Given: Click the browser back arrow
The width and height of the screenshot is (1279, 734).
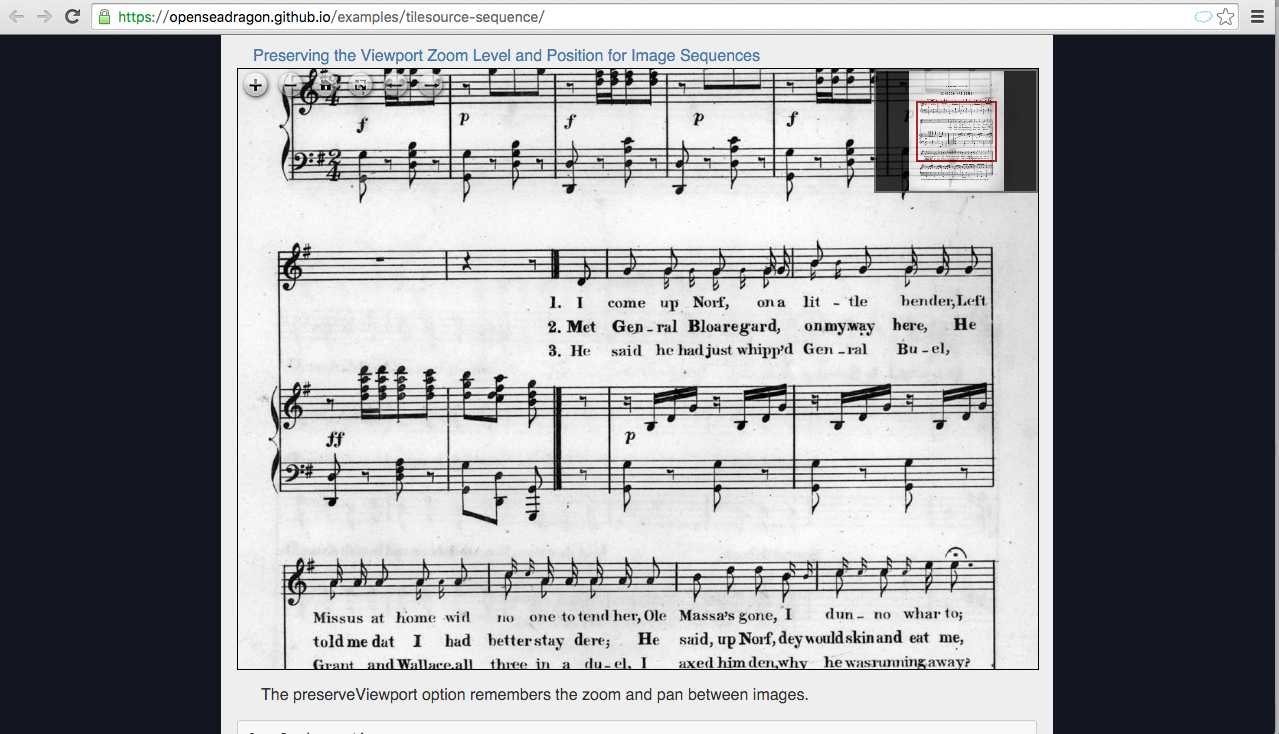Looking at the screenshot, I should (x=16, y=17).
